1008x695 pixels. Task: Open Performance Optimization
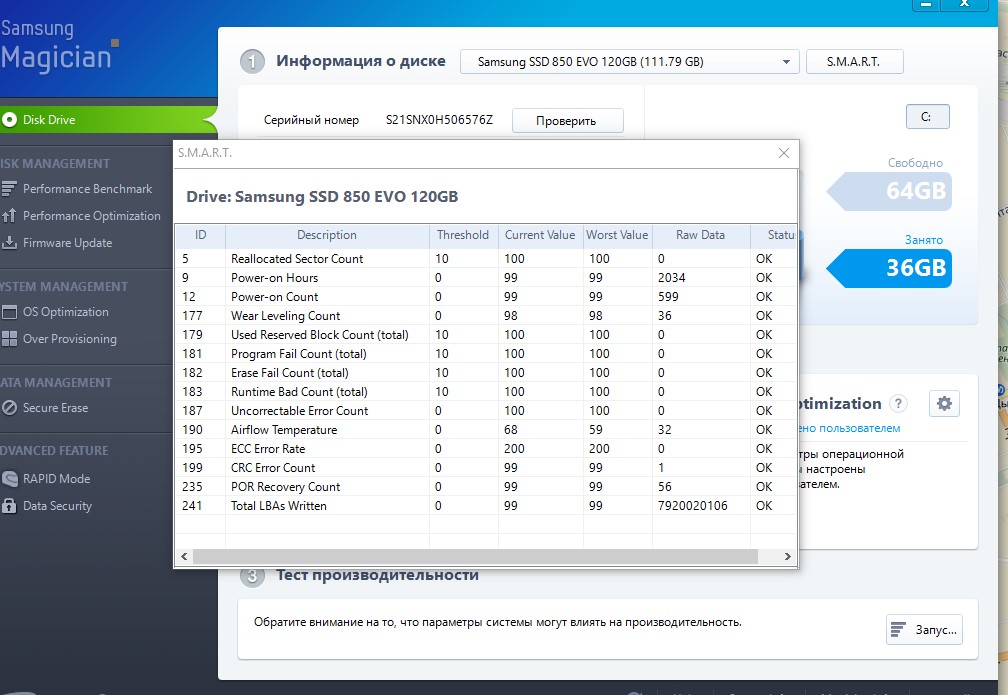[x=92, y=215]
